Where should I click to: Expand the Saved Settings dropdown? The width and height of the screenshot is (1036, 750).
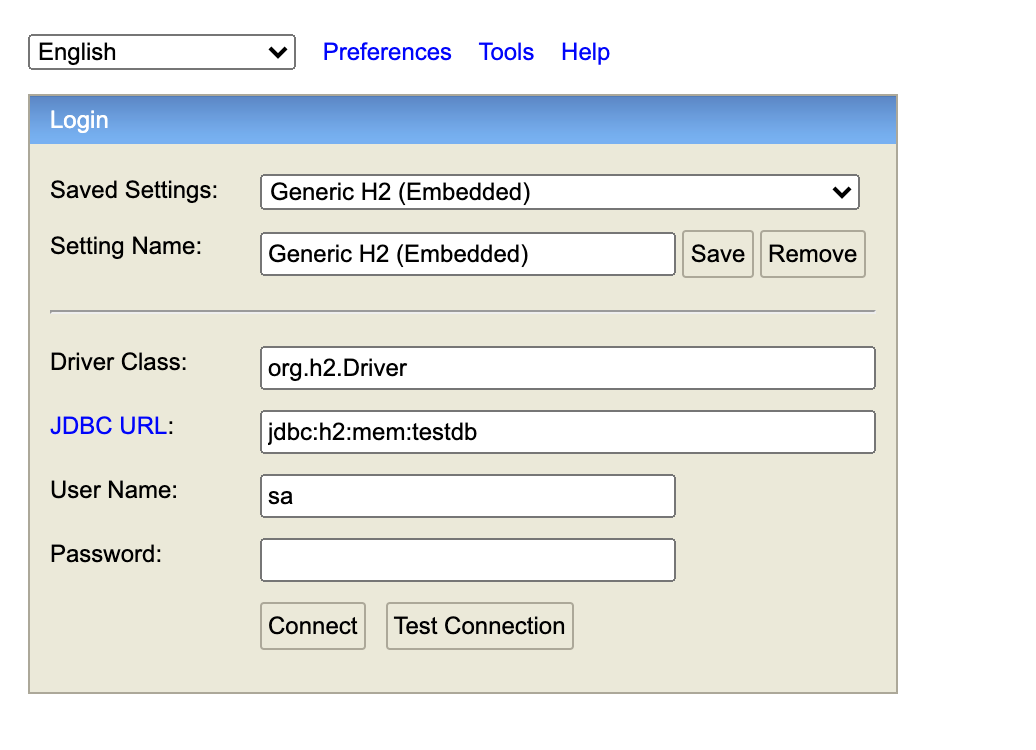click(560, 192)
